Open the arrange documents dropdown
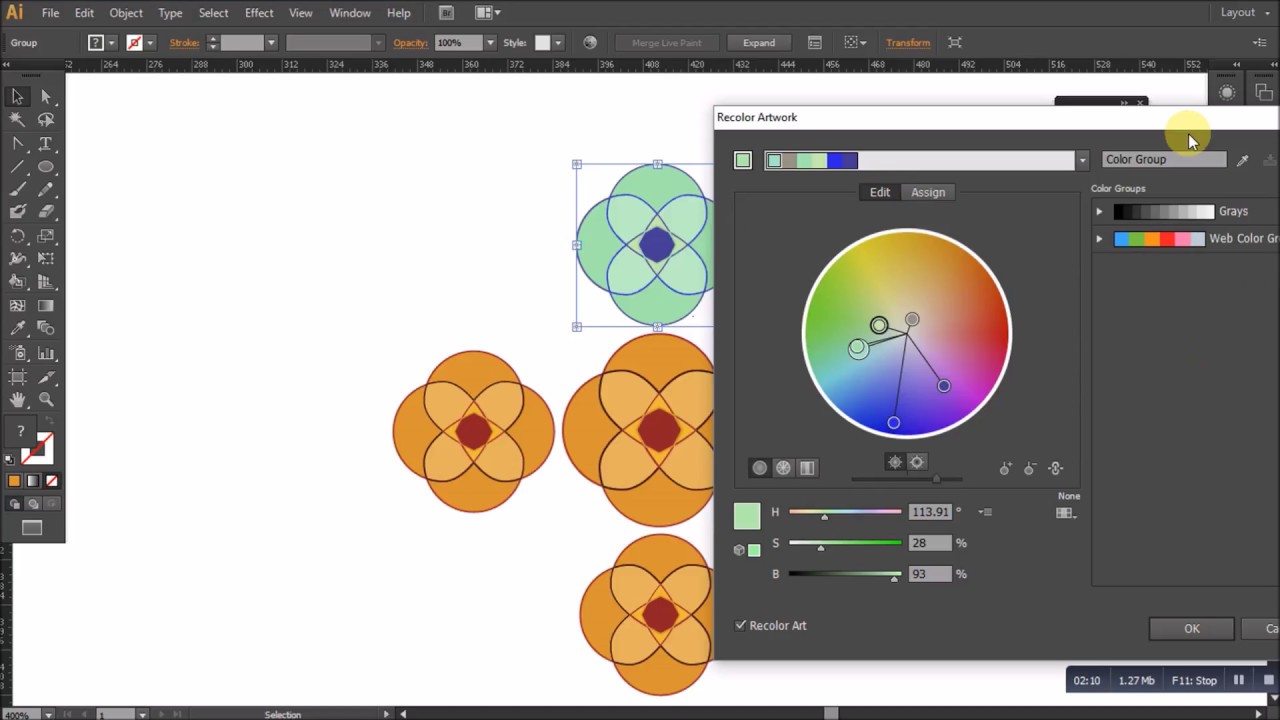1280x720 pixels. point(487,13)
